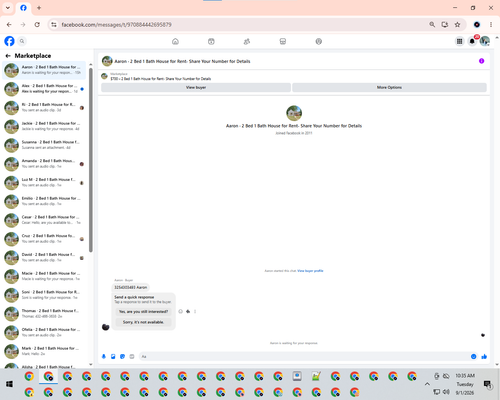Open the Facebook apps grid menu
Screen dimensions: 500x400
pyautogui.click(x=459, y=41)
